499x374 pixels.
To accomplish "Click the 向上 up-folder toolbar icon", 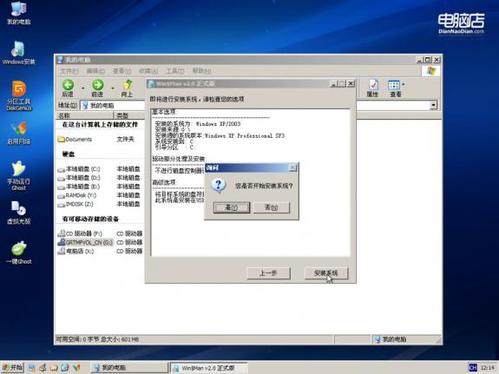I will (127, 88).
